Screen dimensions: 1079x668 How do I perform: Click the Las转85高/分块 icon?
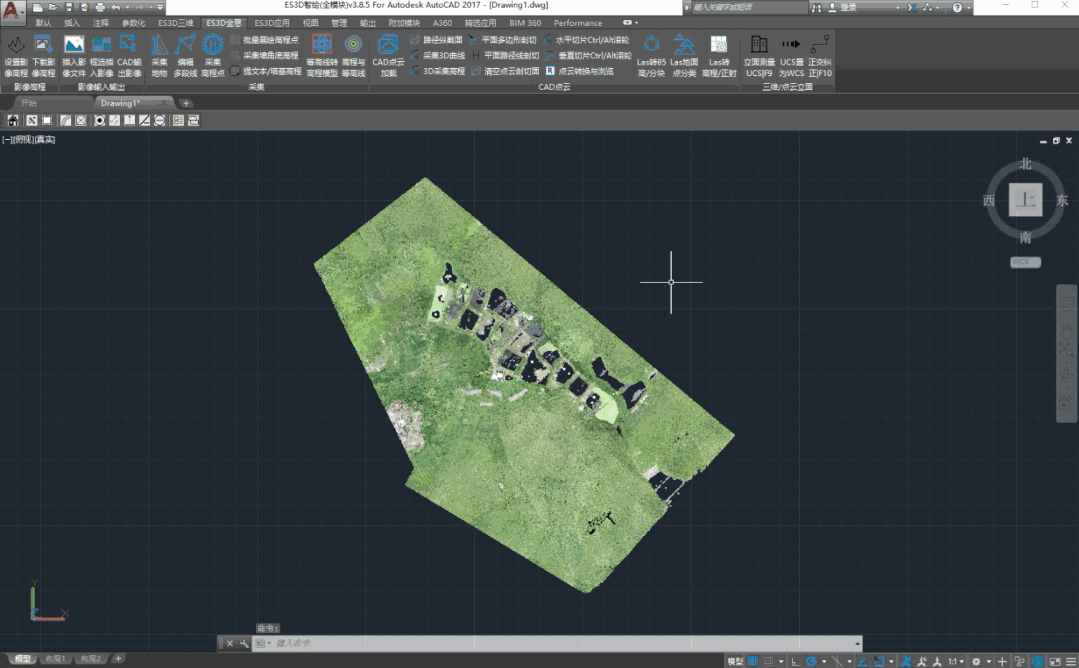click(x=651, y=56)
